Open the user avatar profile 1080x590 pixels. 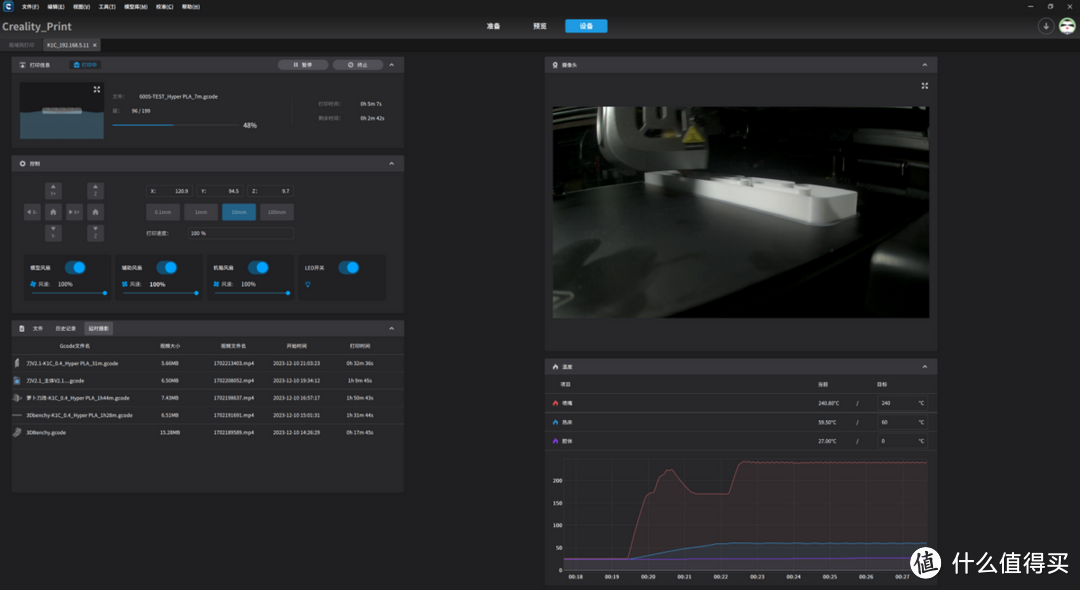point(1067,26)
